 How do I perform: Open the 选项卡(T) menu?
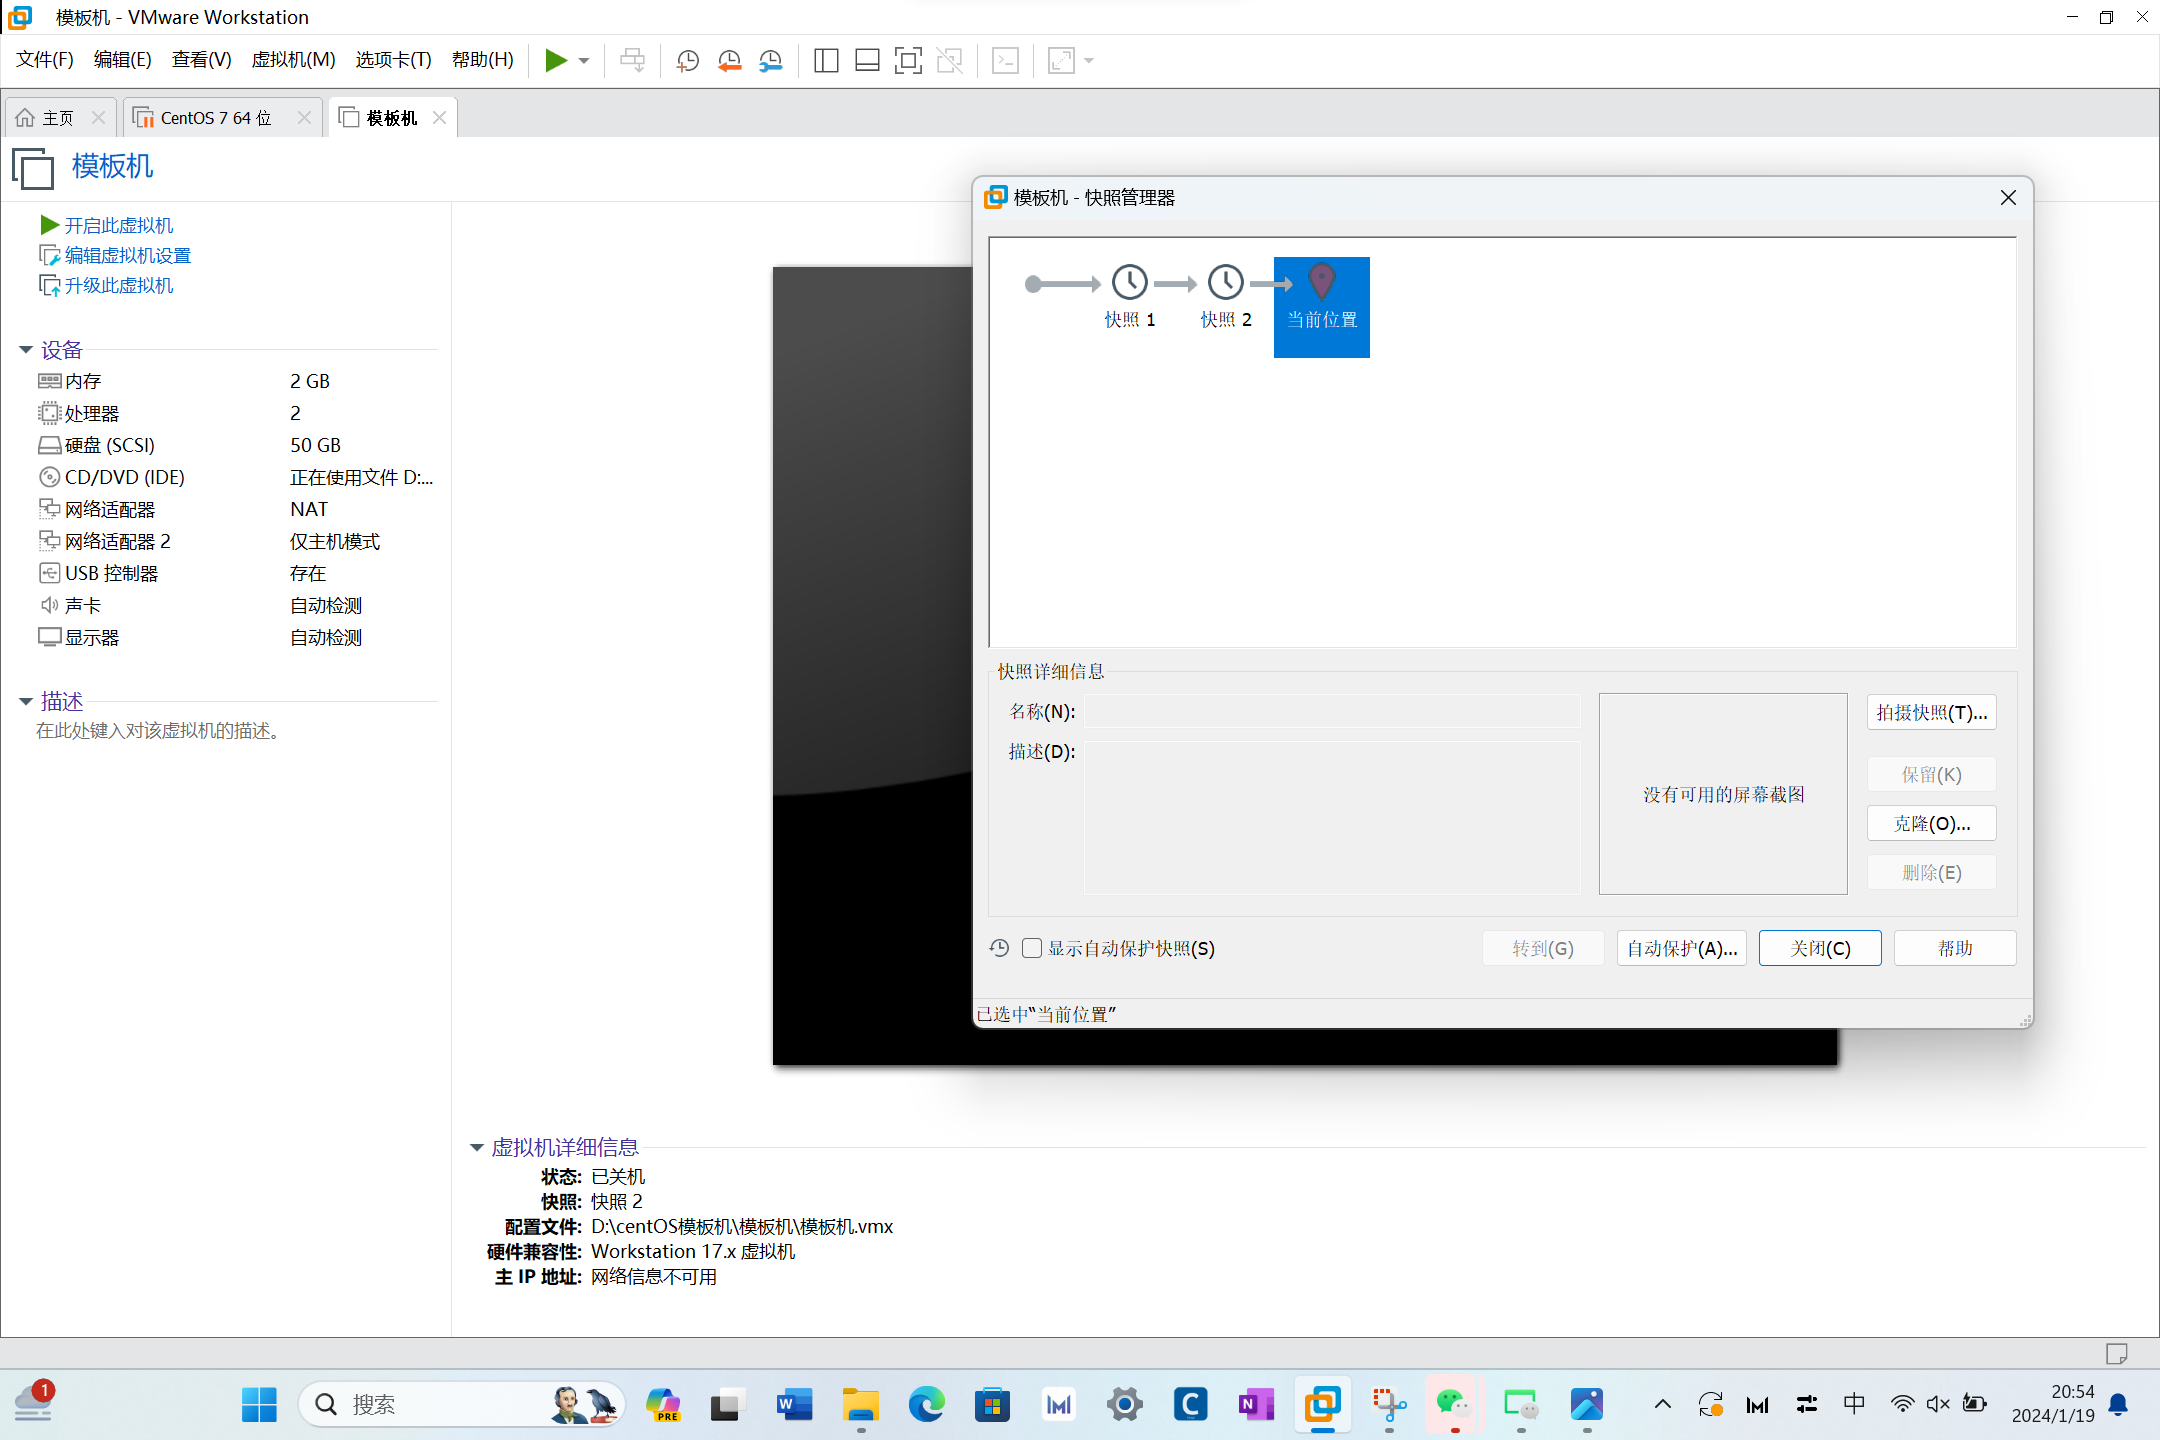pos(393,60)
